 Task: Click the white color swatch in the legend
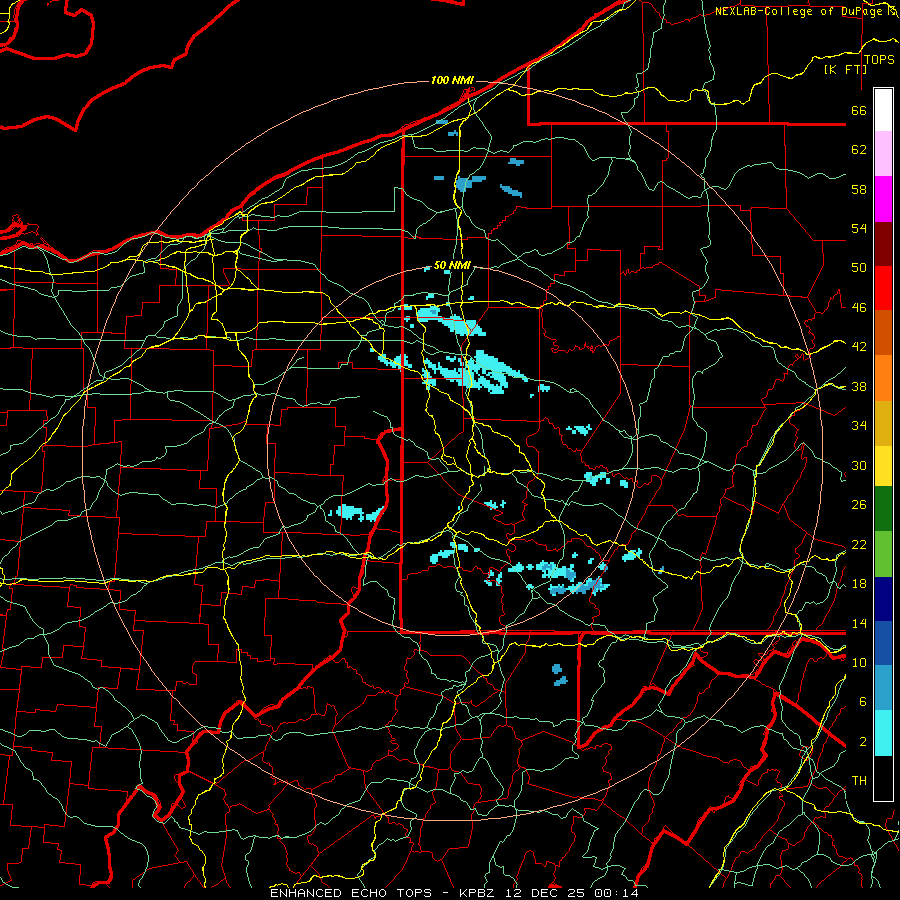883,110
